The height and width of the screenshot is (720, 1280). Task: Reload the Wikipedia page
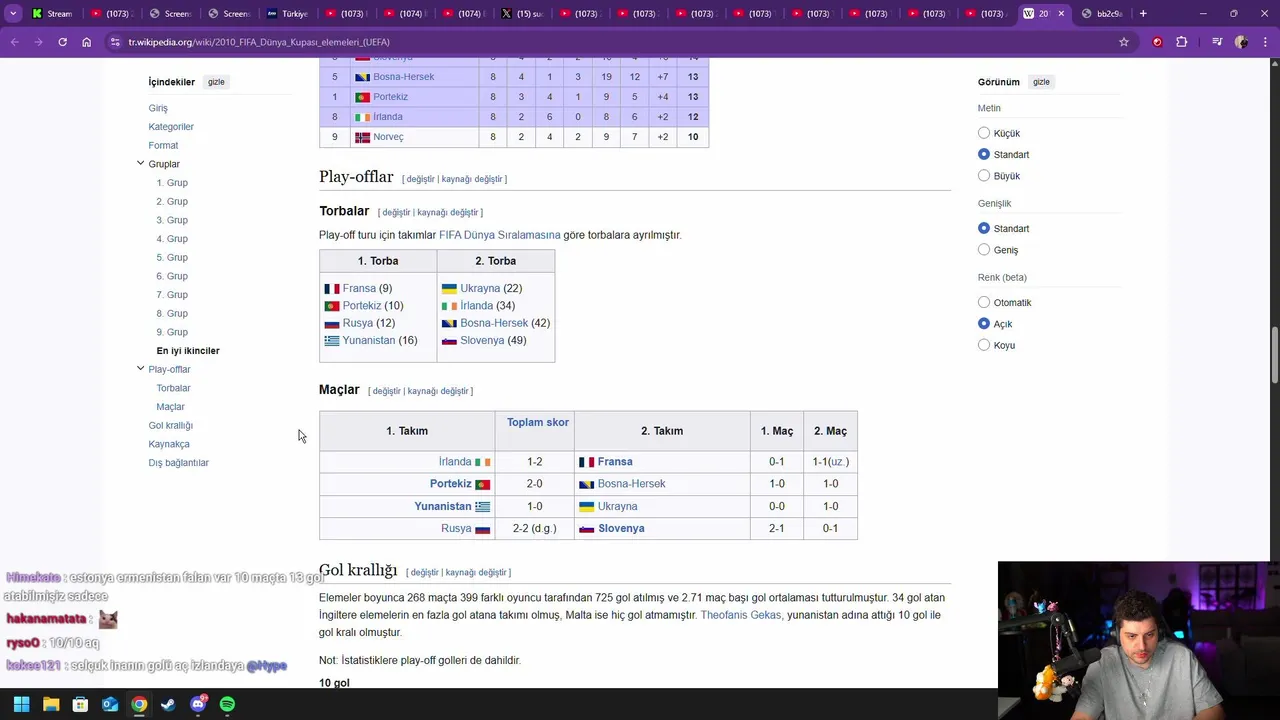click(62, 42)
